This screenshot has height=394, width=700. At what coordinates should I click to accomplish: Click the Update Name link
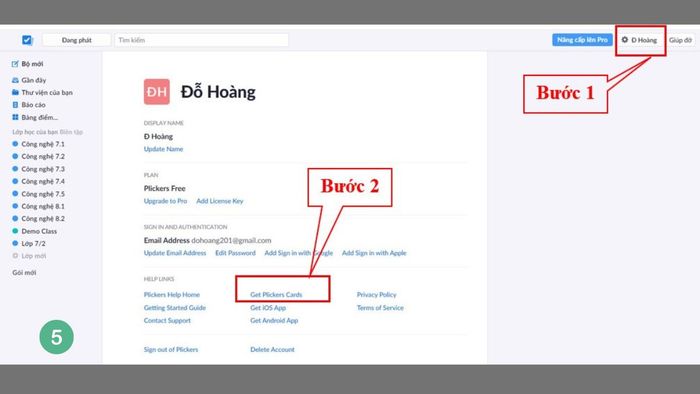point(163,149)
